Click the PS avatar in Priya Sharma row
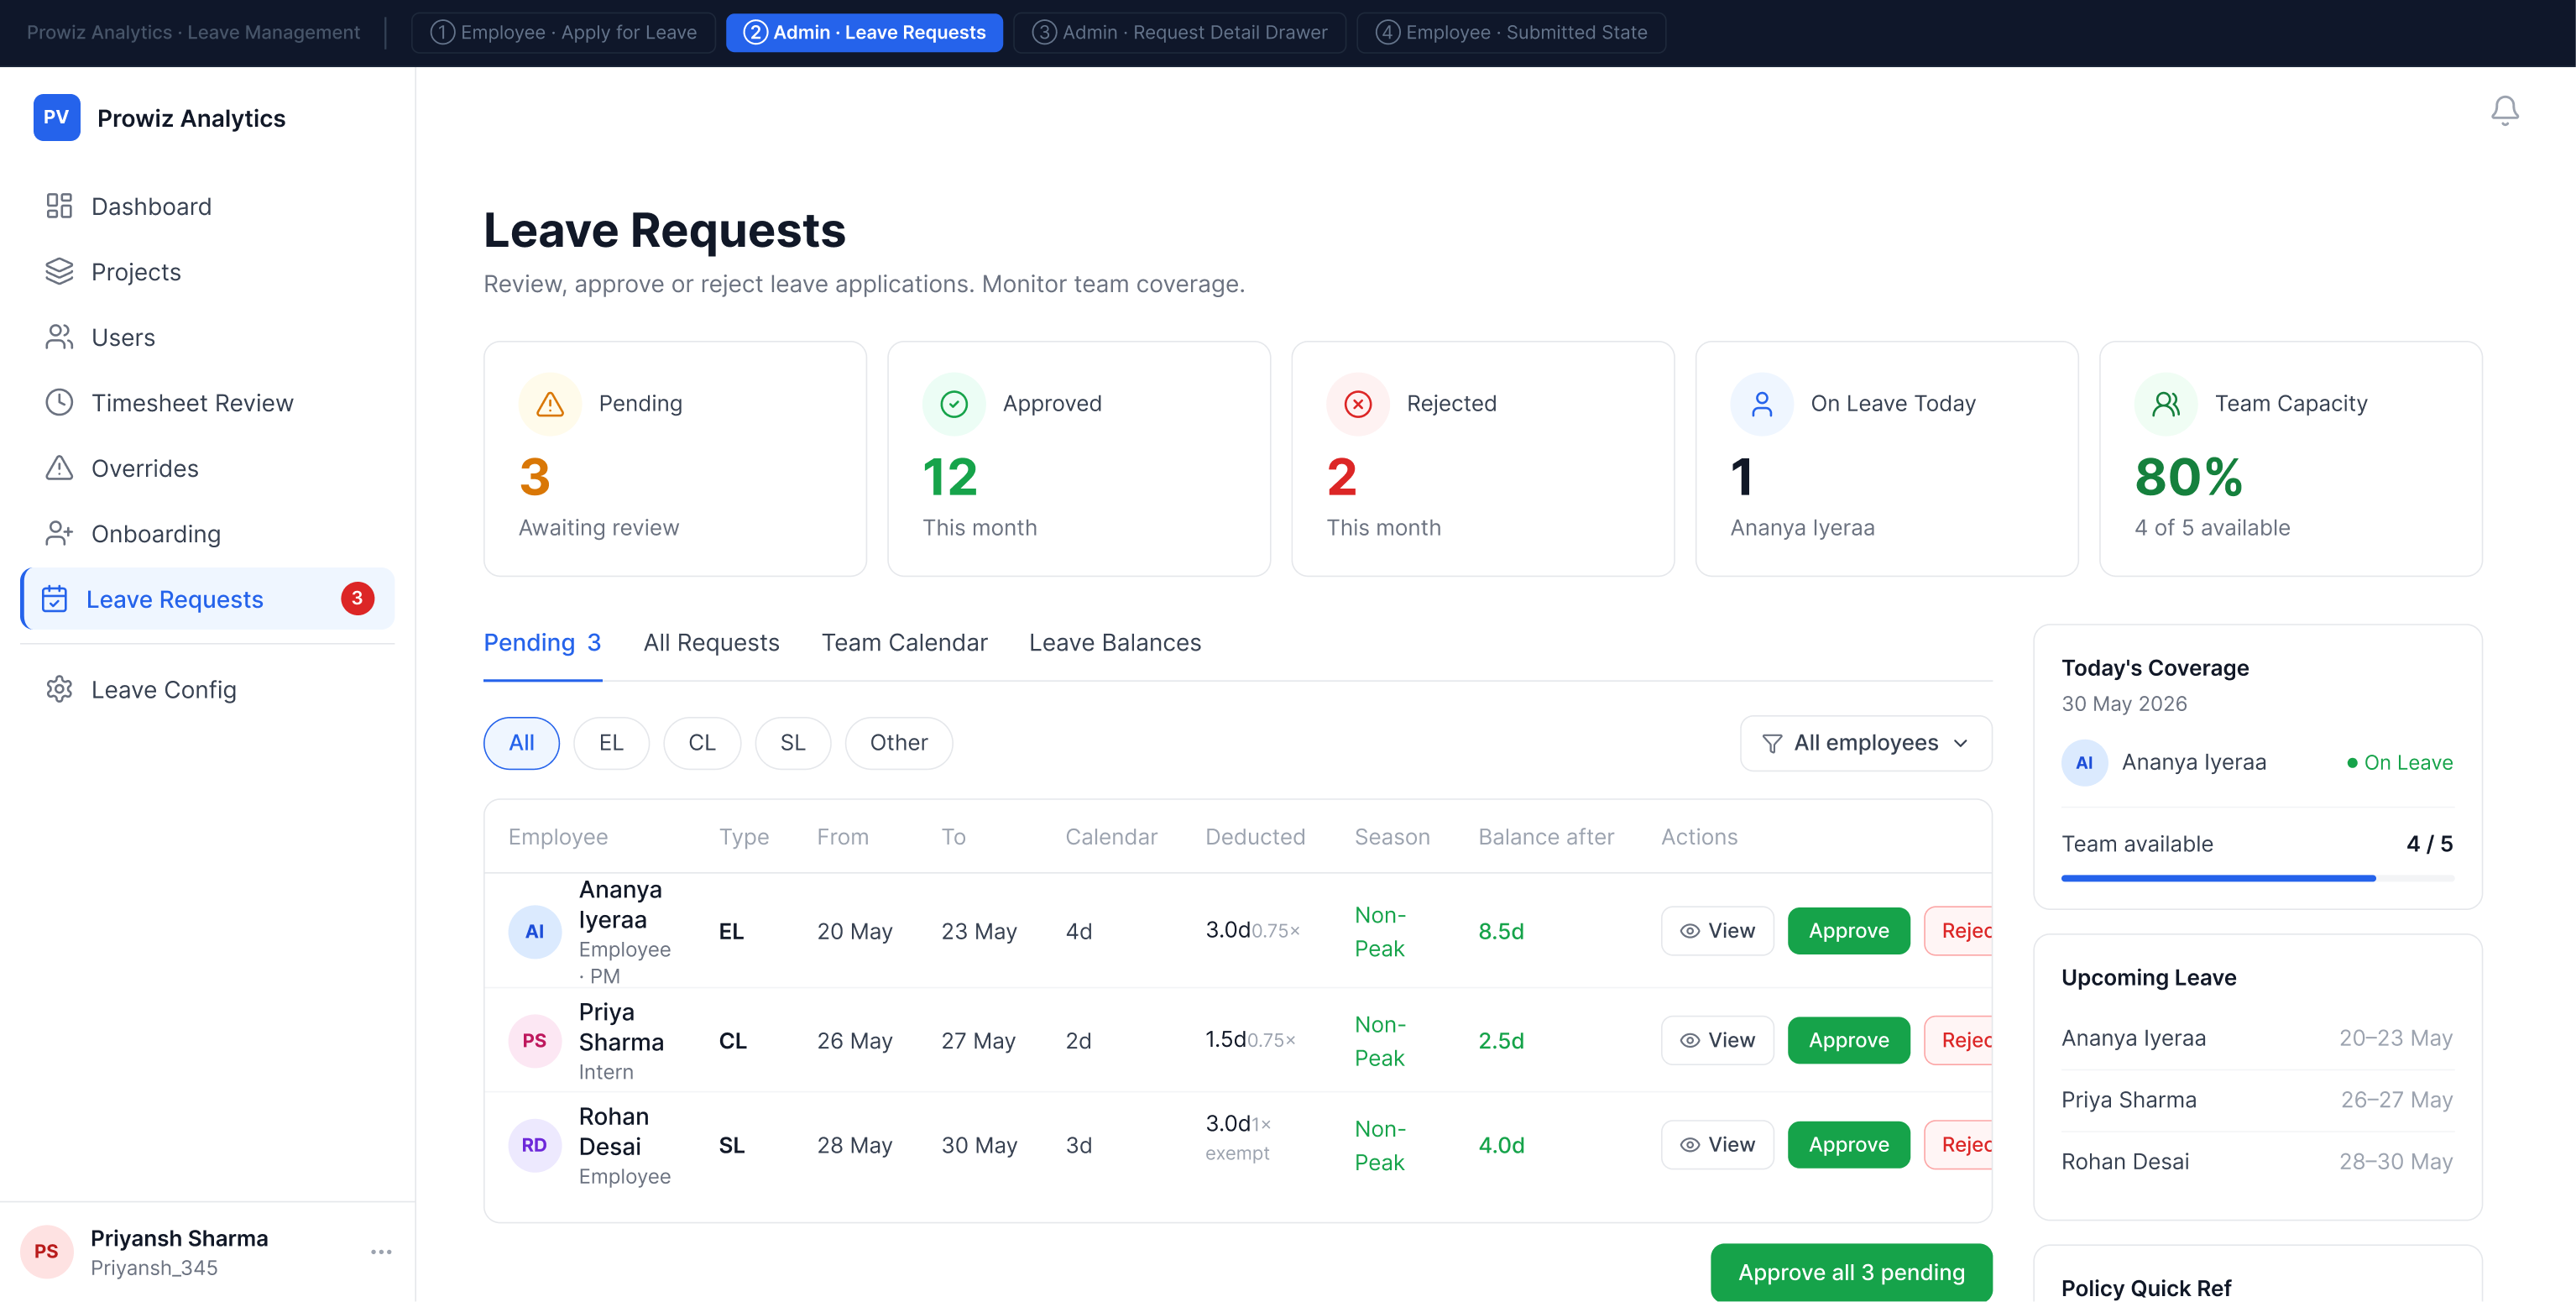The width and height of the screenshot is (2576, 1302). click(x=535, y=1041)
